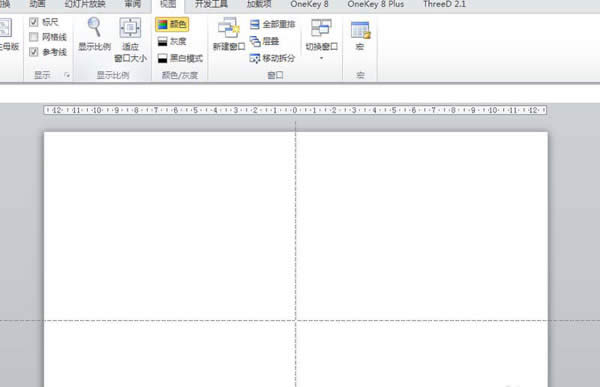Enable the 网格线 gridlines checkbox
600x387 pixels.
[x=34, y=37]
